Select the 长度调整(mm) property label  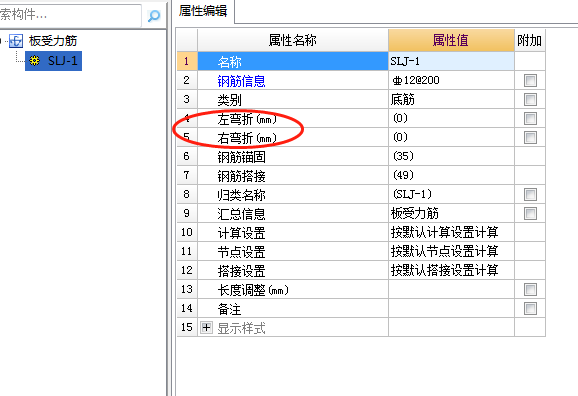[x=253, y=290]
